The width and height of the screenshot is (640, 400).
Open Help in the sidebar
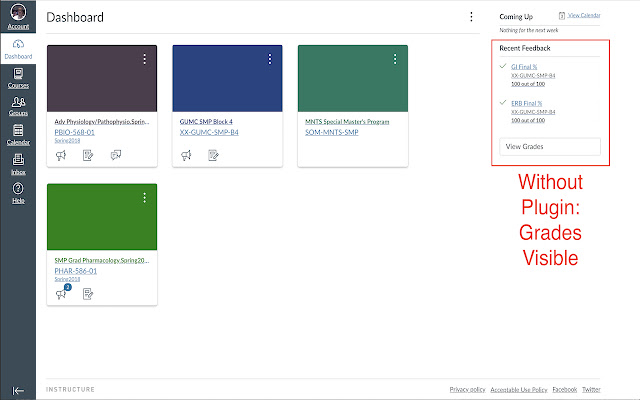pos(18,193)
